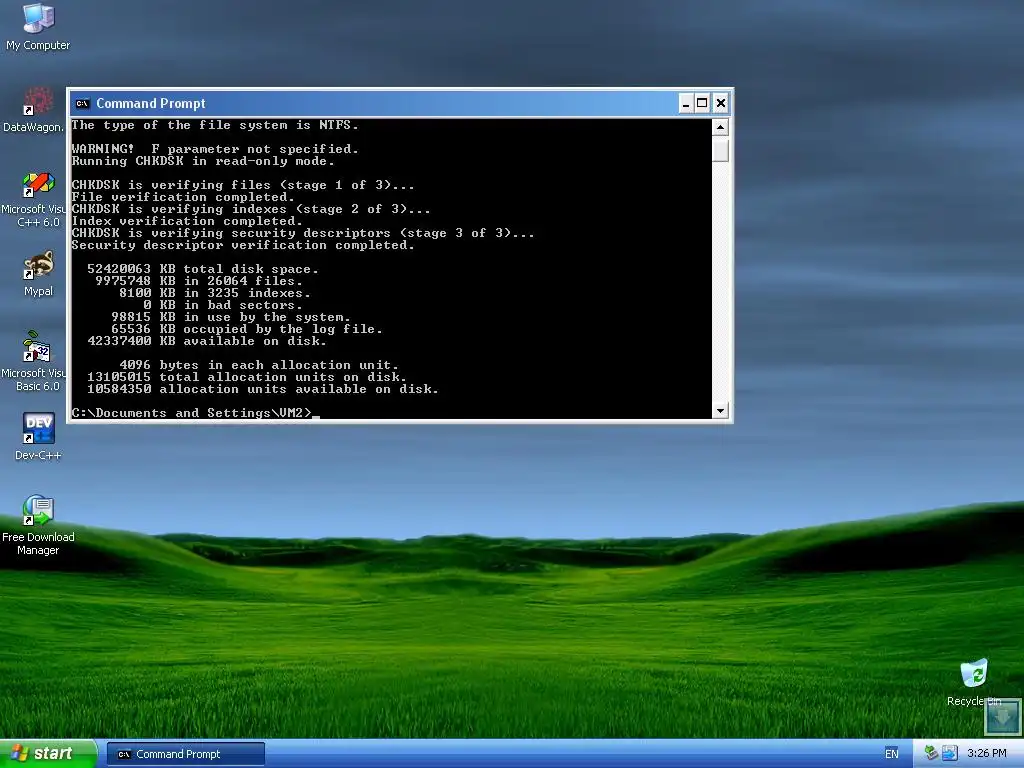Click the scroll up arrow in Command Prompt
The image size is (1024, 768).
click(720, 127)
